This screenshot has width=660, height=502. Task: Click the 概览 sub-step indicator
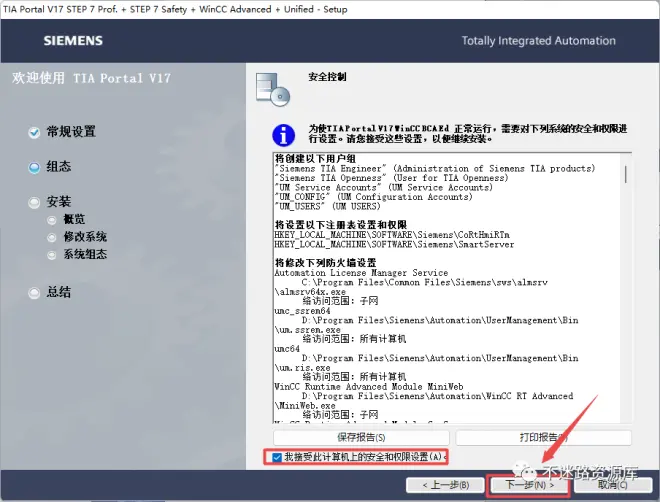click(52, 220)
